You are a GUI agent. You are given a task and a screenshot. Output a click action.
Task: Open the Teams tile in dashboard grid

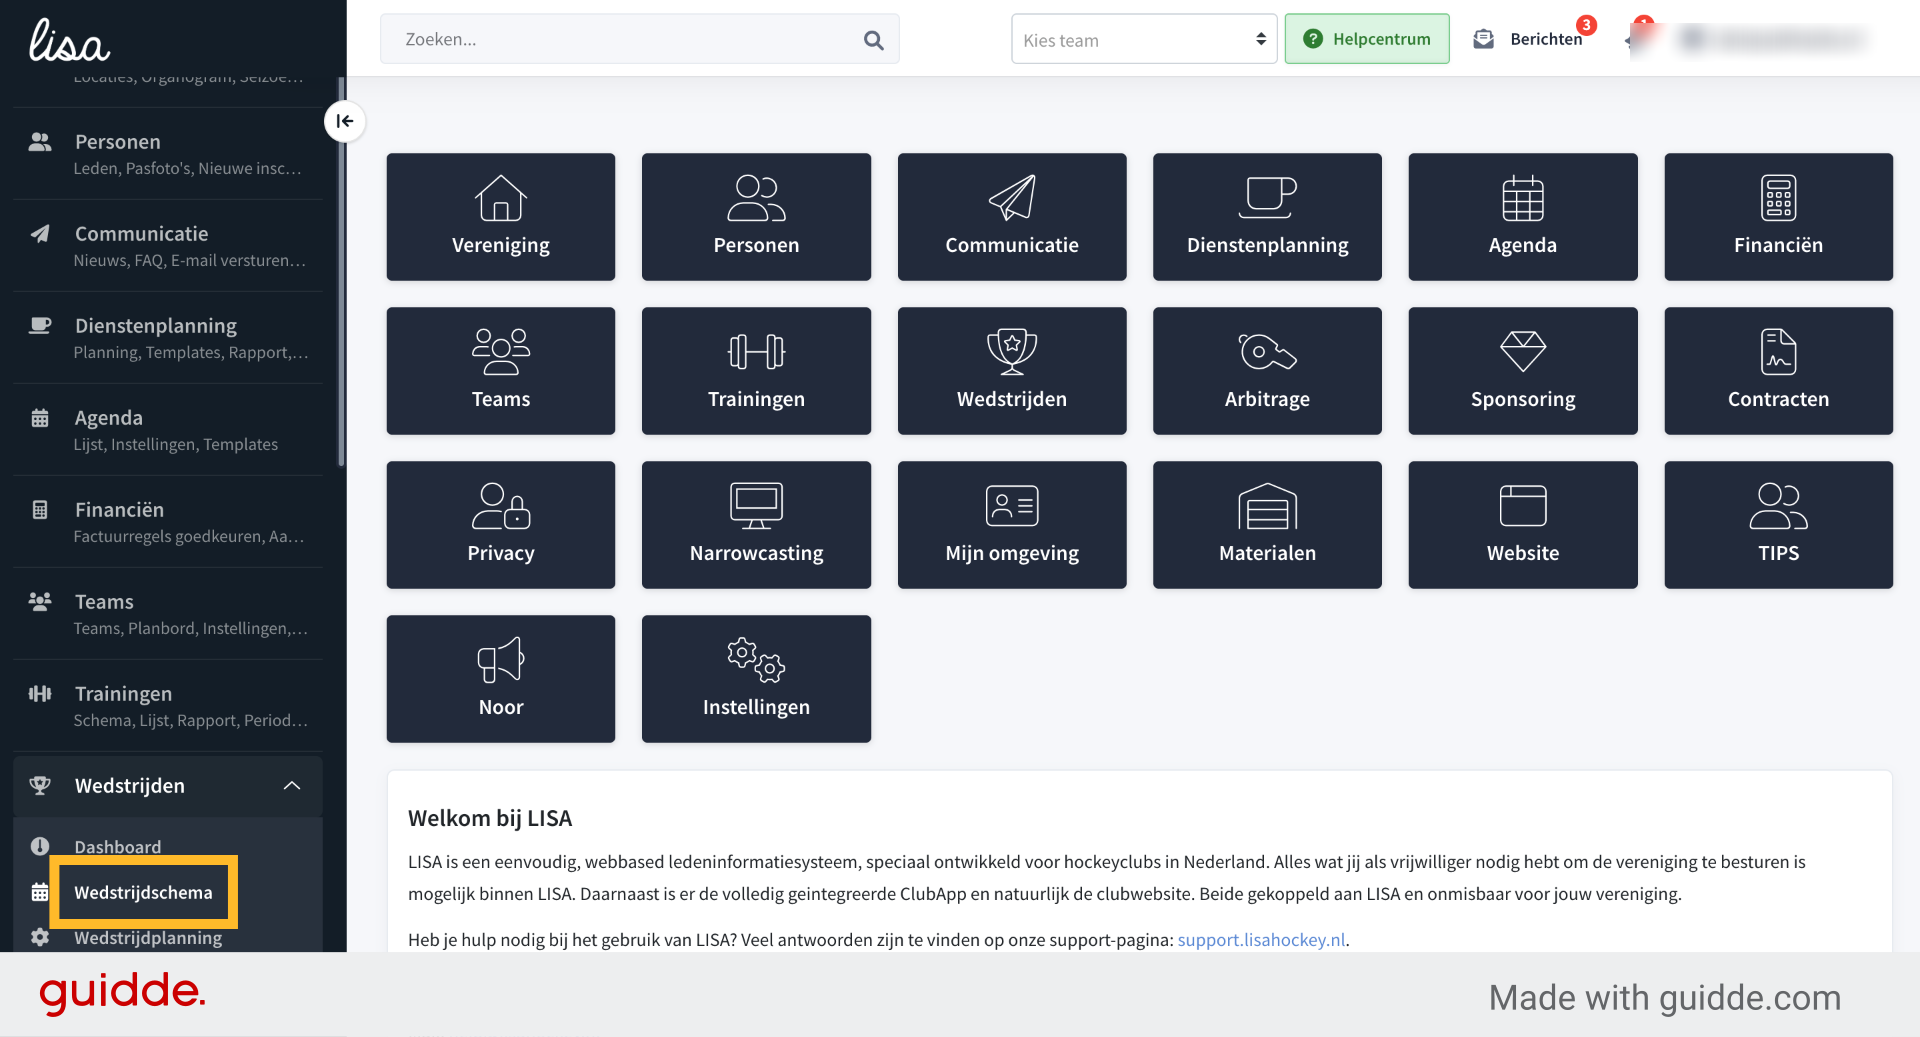click(500, 370)
